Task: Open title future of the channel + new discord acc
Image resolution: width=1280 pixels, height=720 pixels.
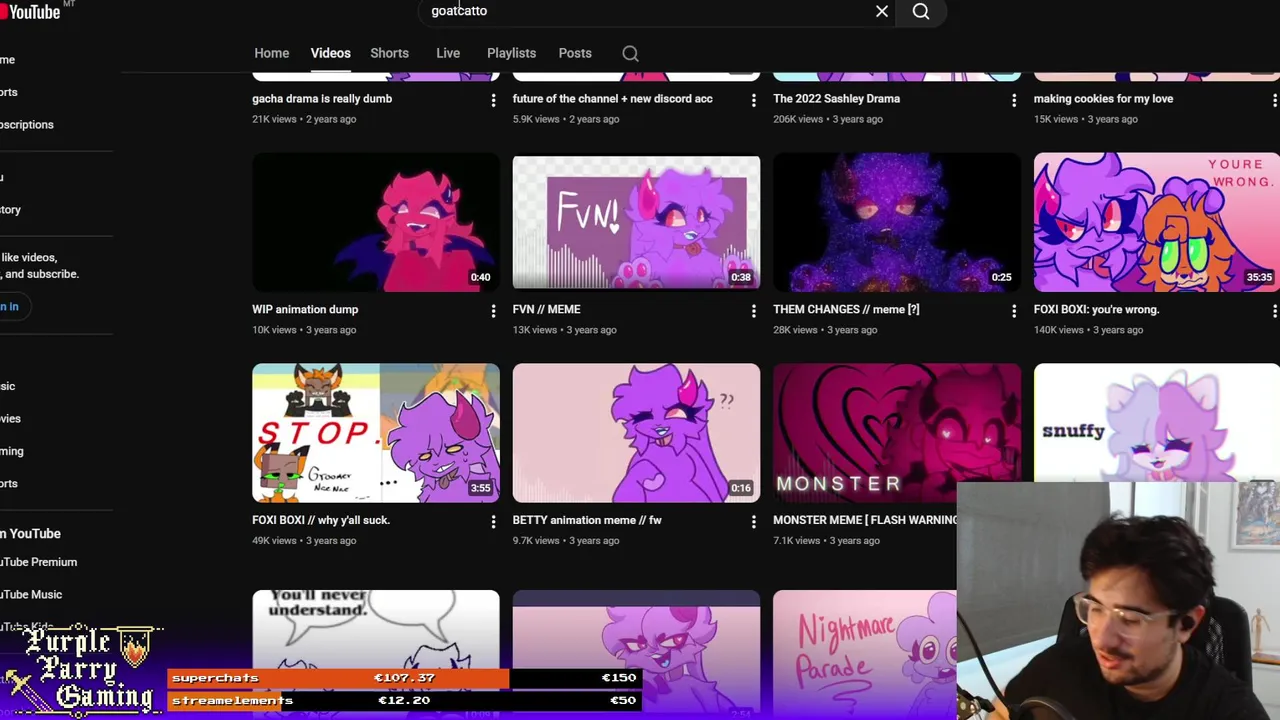Action: click(612, 99)
